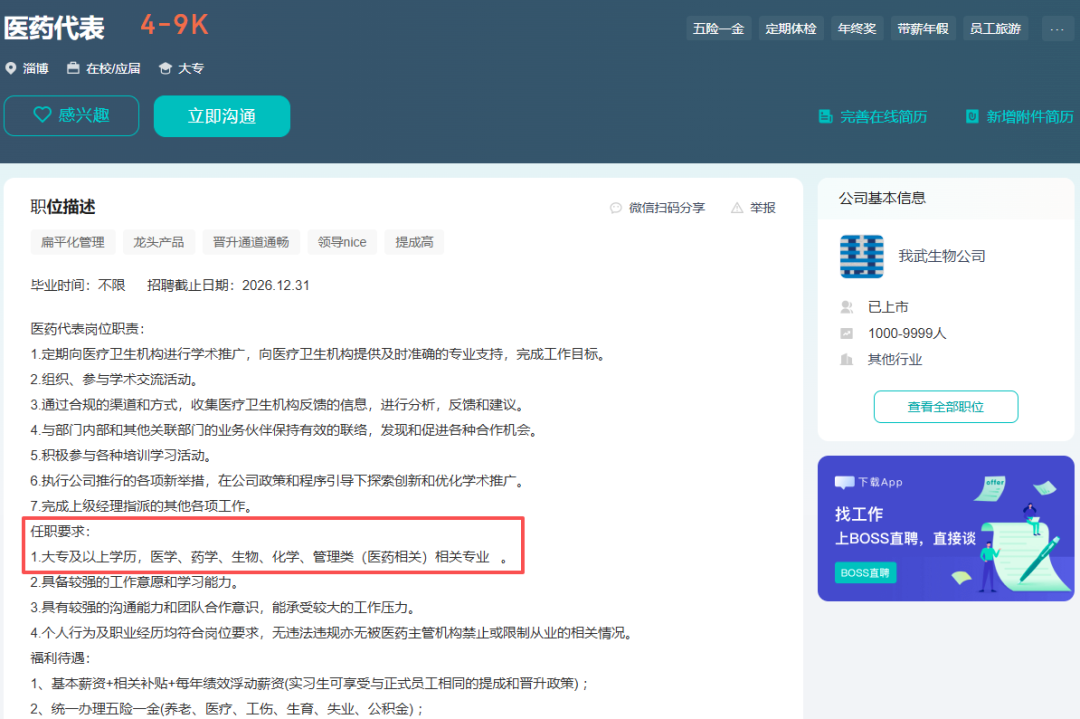This screenshot has height=719, width=1080.
Task: Click the 福利待遇 heading line
Action: click(x=61, y=658)
